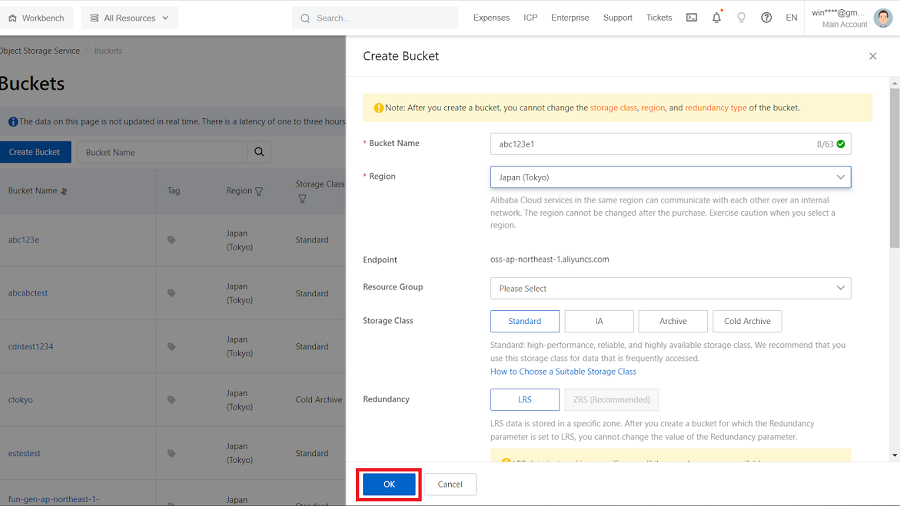
Task: Click the user avatar picture
Action: point(882,18)
